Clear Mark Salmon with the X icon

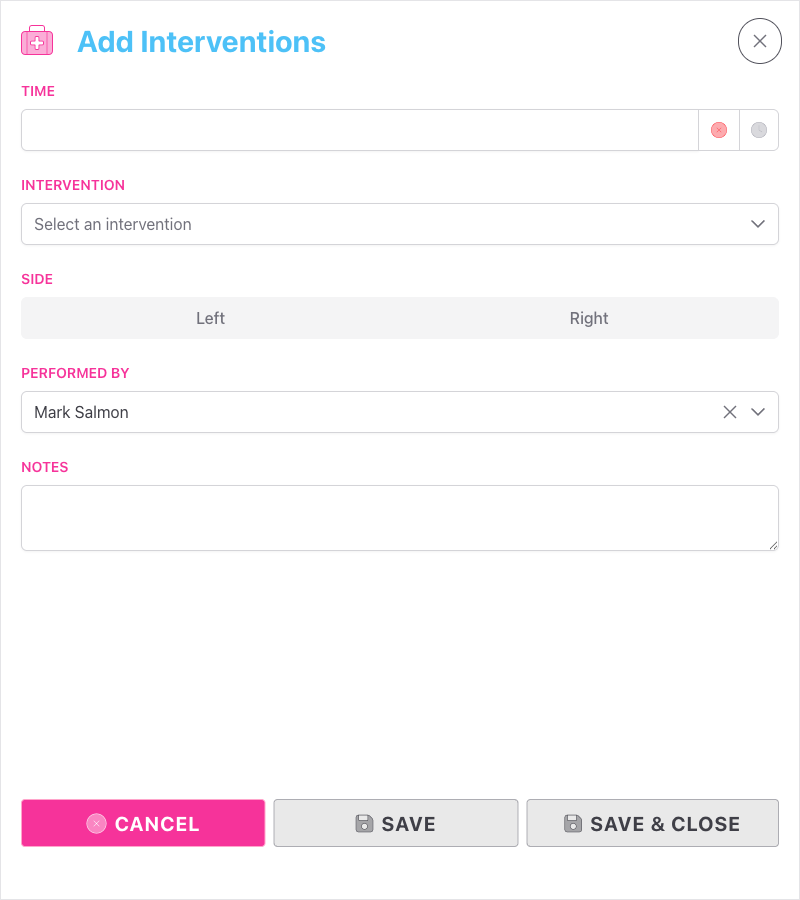point(729,412)
